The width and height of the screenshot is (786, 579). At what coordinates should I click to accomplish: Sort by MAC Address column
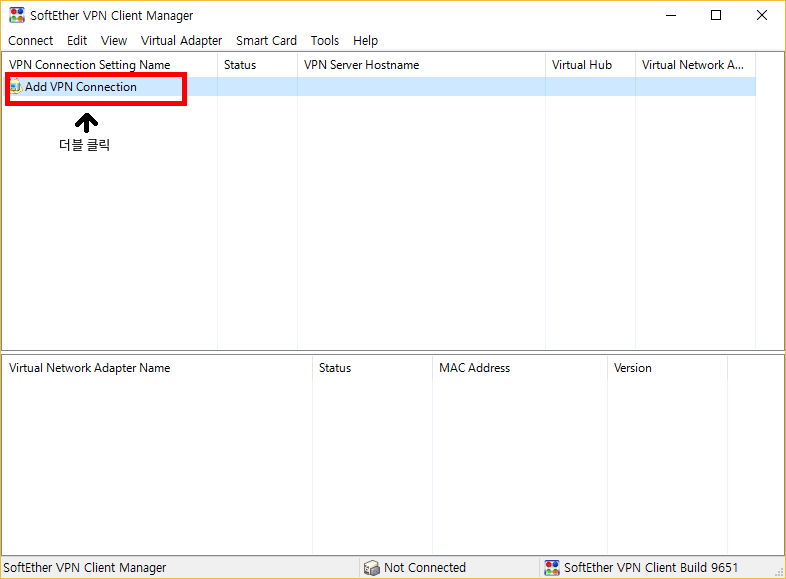pos(520,368)
